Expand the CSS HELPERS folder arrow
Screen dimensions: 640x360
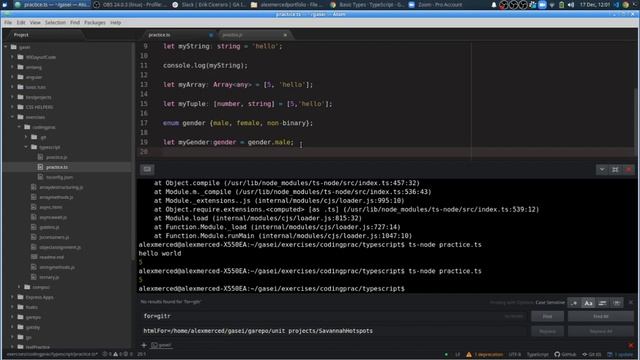(12, 107)
